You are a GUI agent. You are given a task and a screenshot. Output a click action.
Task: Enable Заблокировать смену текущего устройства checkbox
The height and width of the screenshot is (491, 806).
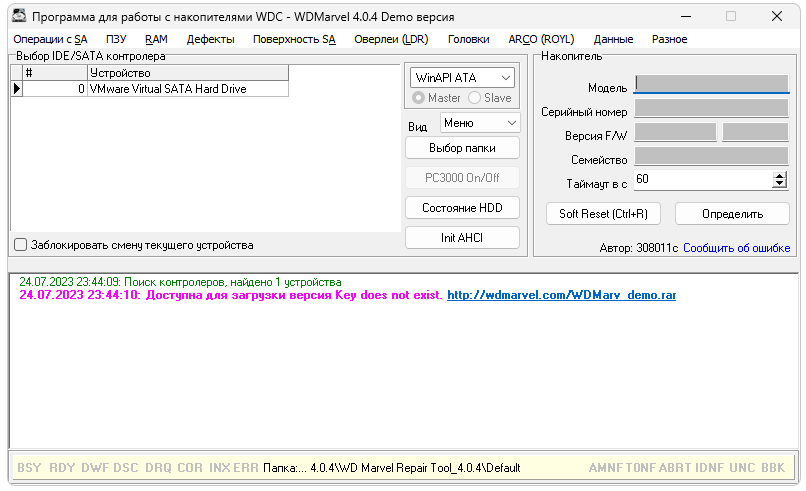click(x=21, y=245)
